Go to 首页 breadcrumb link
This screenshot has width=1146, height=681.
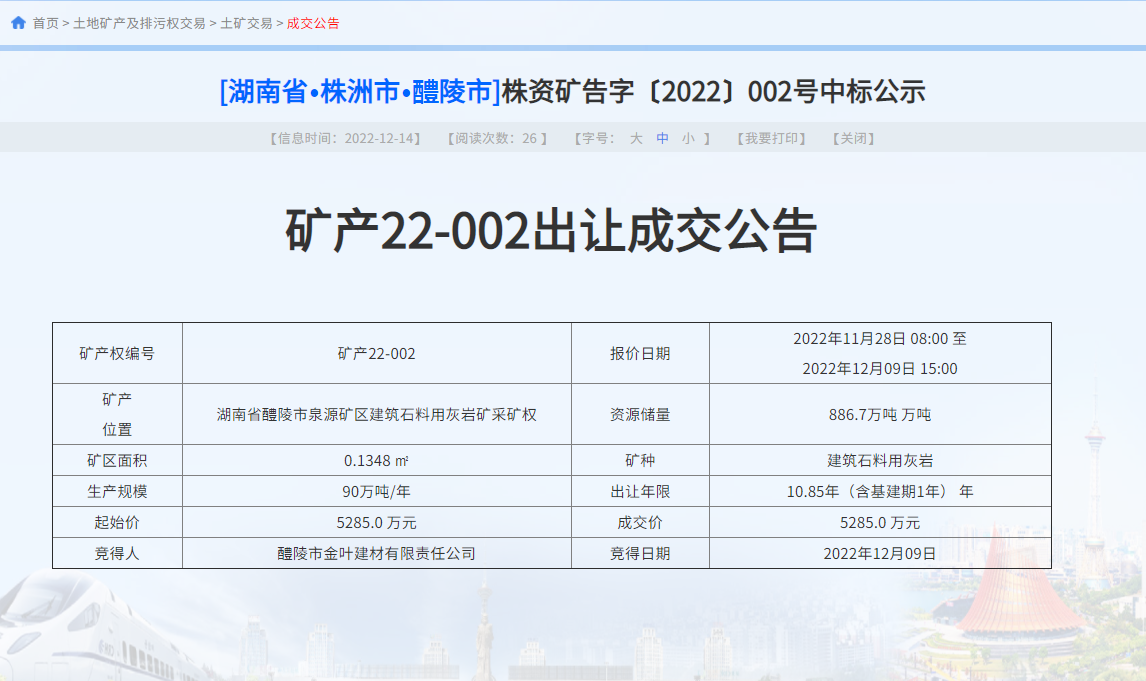[46, 23]
